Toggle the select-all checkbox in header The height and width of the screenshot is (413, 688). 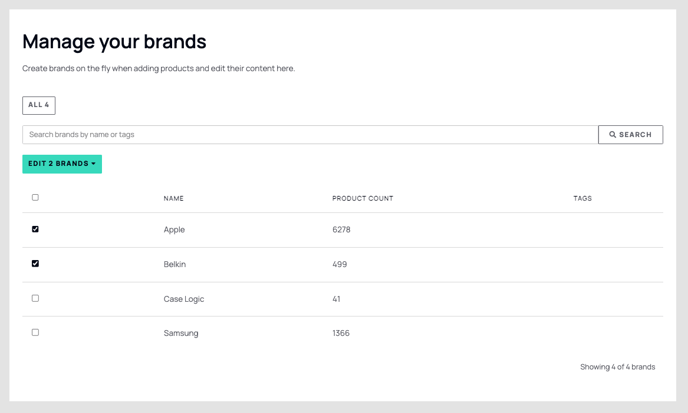pyautogui.click(x=35, y=198)
